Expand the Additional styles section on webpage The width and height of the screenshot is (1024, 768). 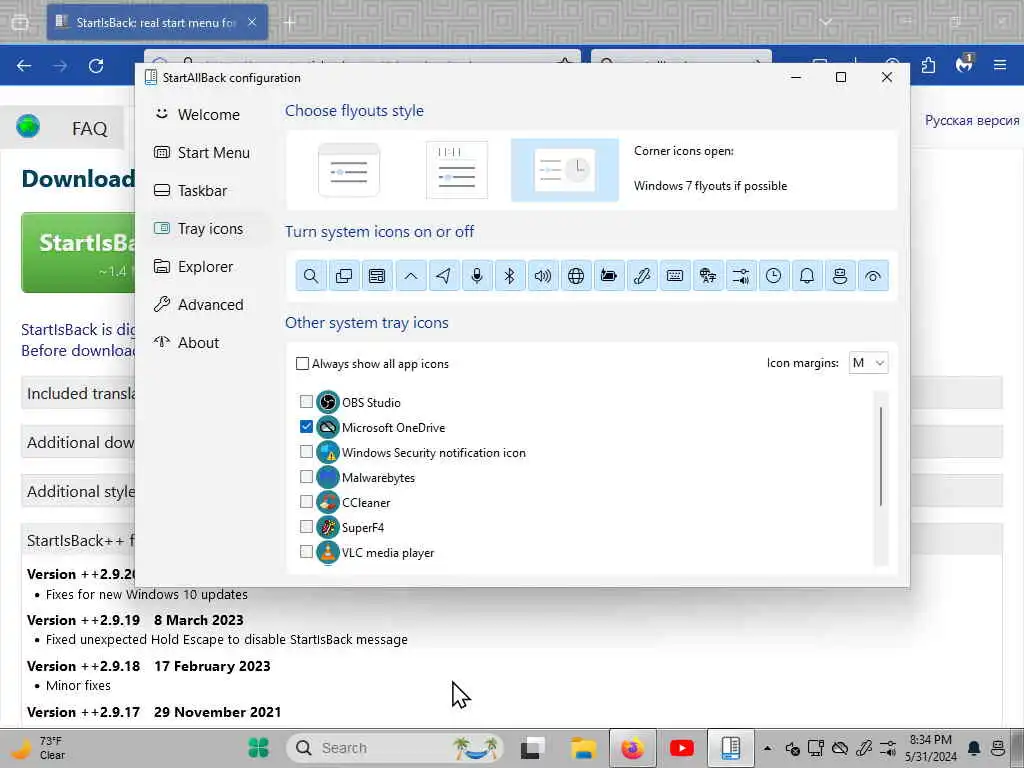tap(78, 491)
